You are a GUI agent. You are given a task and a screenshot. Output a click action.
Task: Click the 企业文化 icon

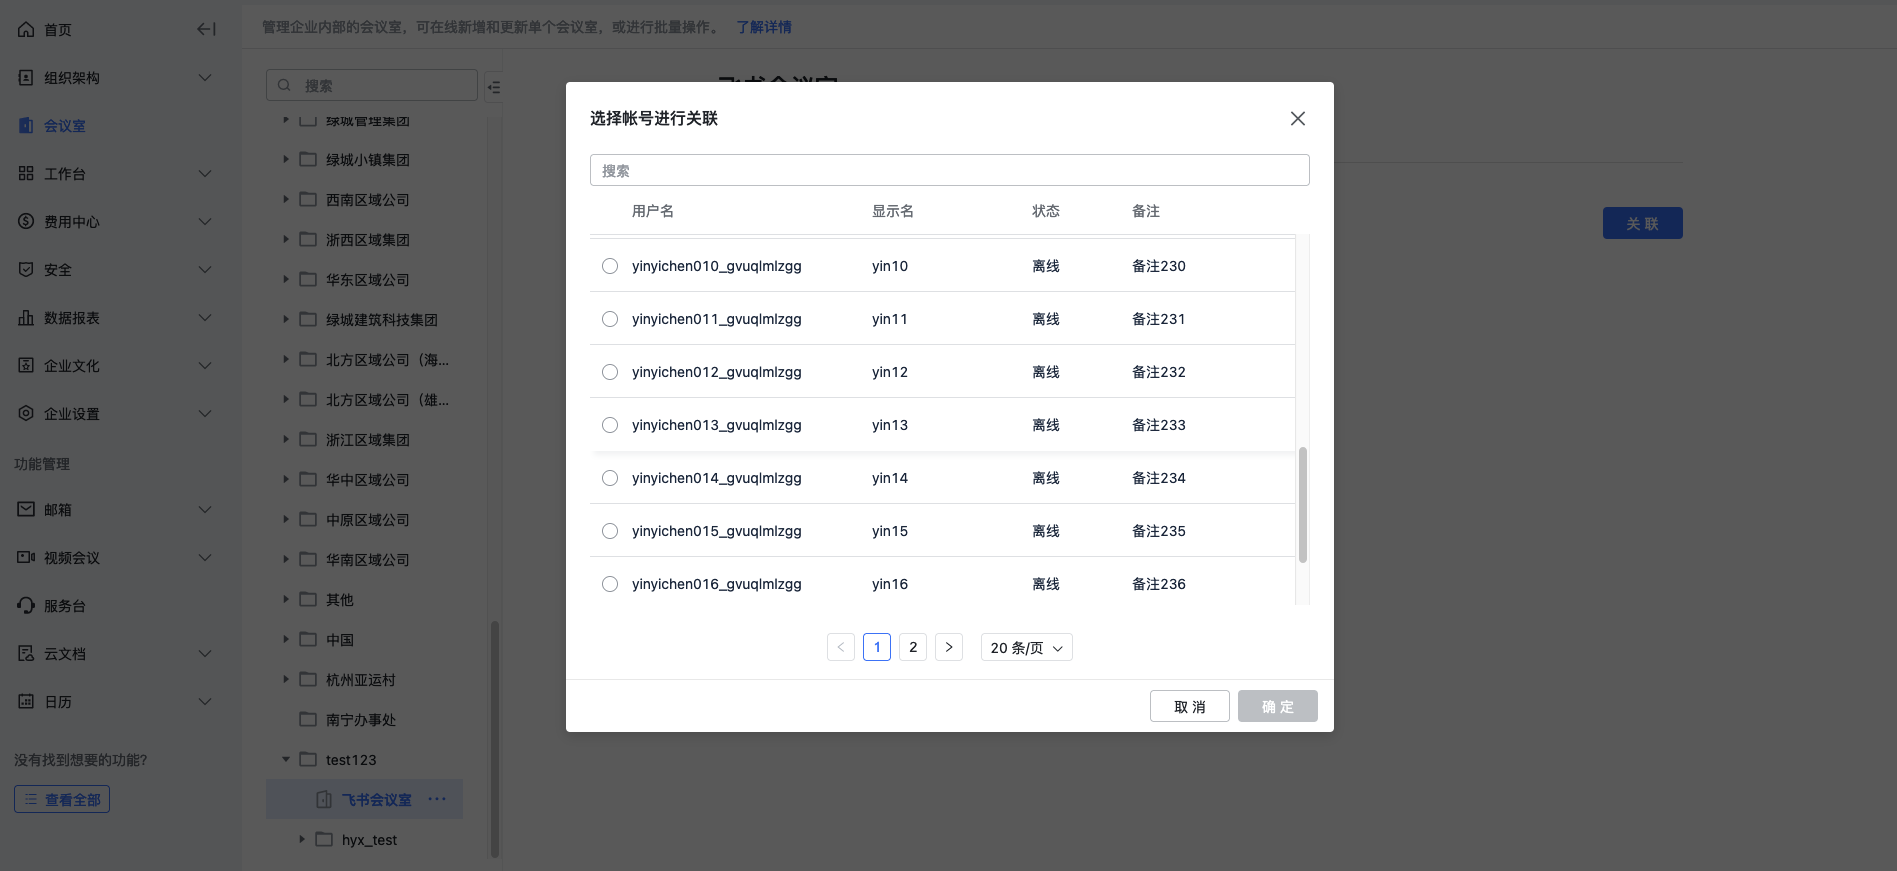(x=26, y=366)
